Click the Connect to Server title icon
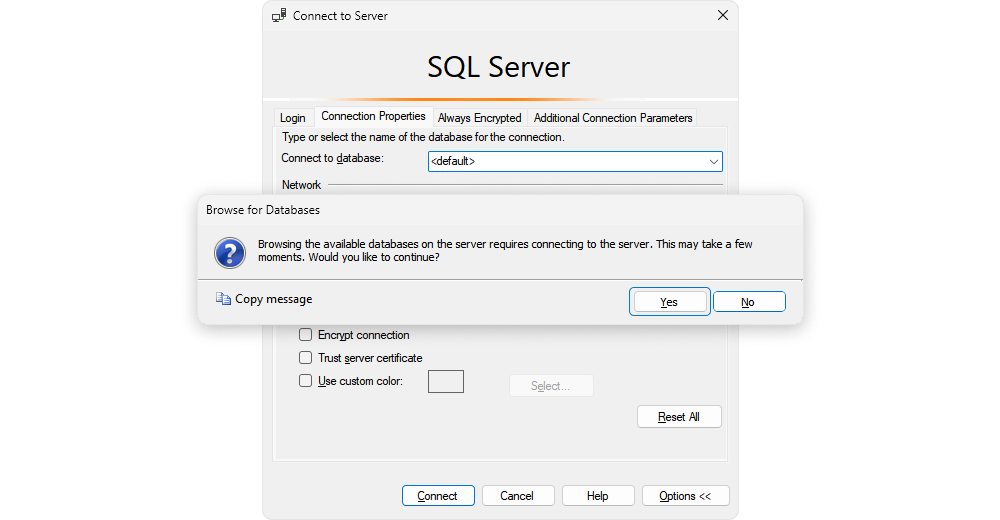Image resolution: width=1000 pixels, height=520 pixels. pos(279,15)
